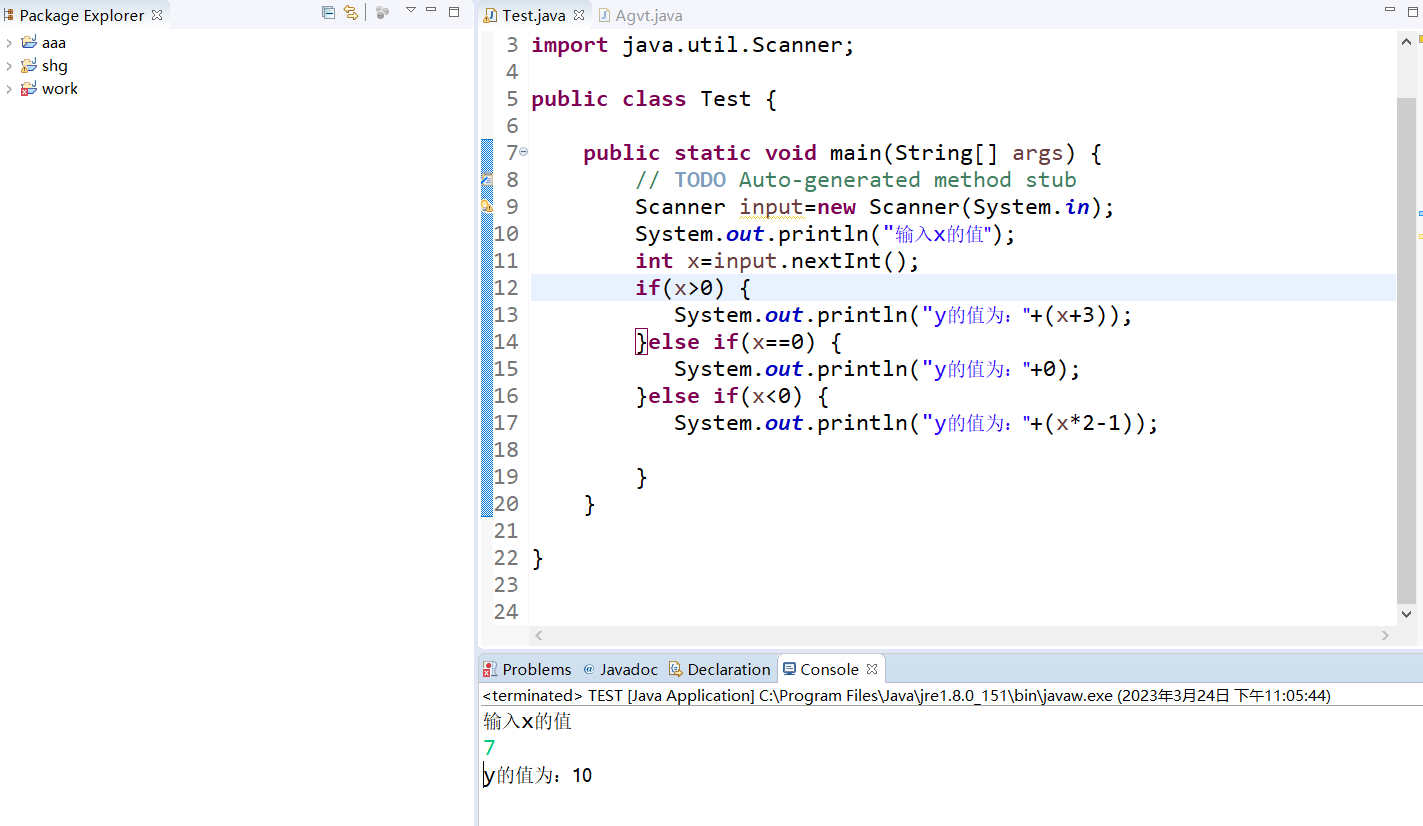Image resolution: width=1423 pixels, height=826 pixels.
Task: Open the Problems tab
Action: 527,669
